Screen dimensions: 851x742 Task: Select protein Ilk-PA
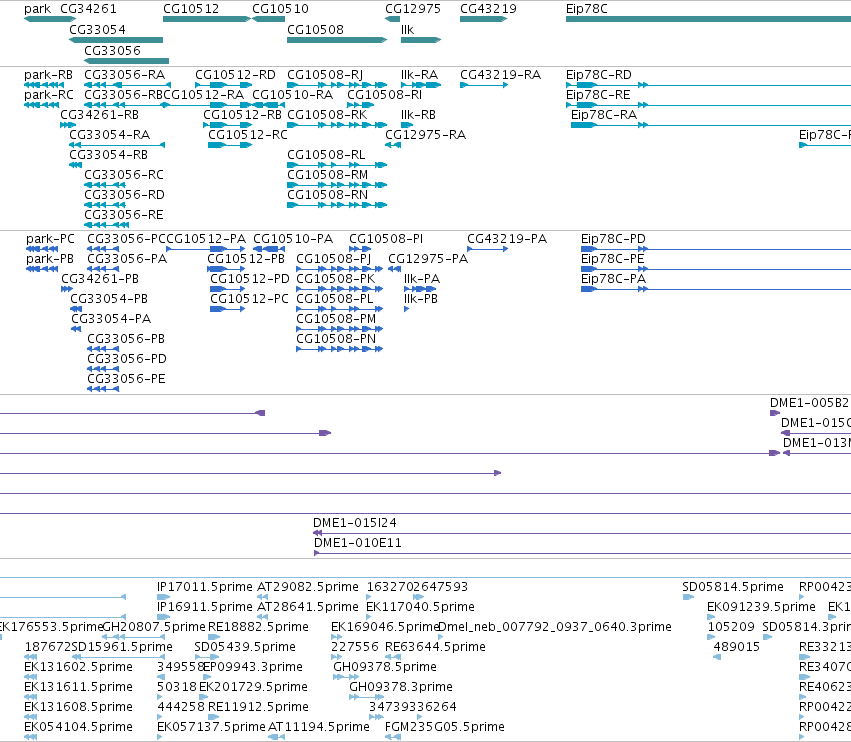coord(422,279)
